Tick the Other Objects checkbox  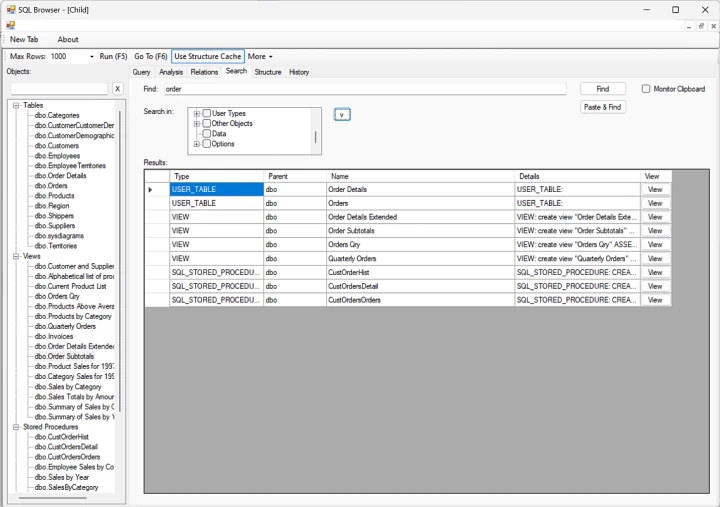[207, 123]
